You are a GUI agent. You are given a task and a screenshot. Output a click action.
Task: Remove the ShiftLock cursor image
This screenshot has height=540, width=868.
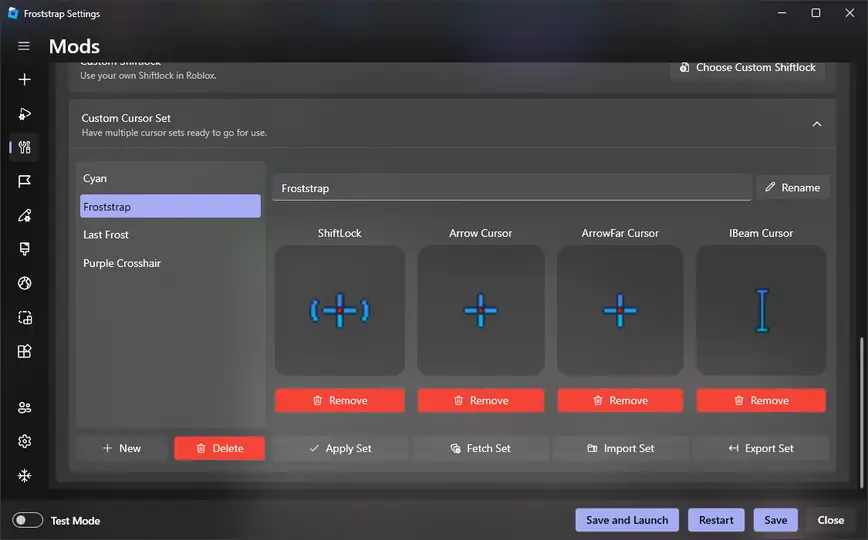coord(339,400)
